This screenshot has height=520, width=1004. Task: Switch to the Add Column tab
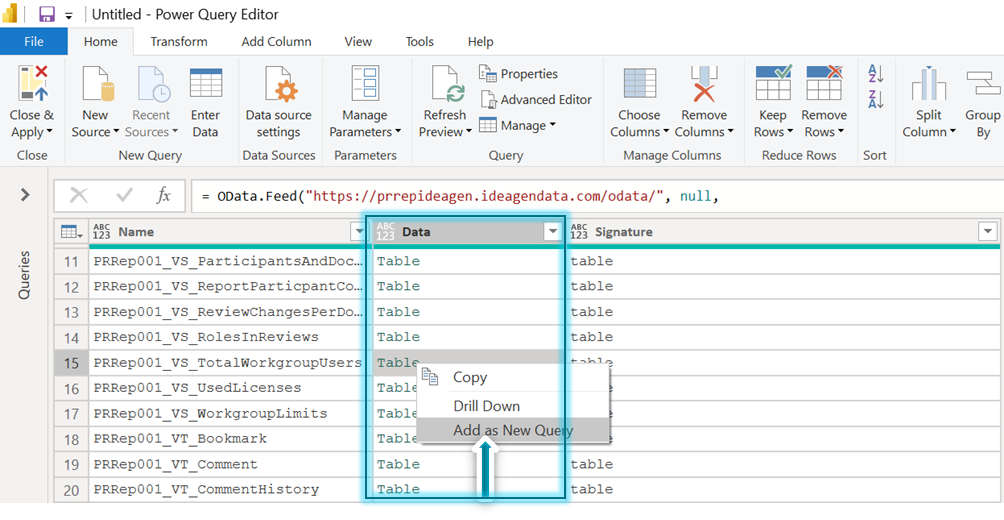[277, 42]
